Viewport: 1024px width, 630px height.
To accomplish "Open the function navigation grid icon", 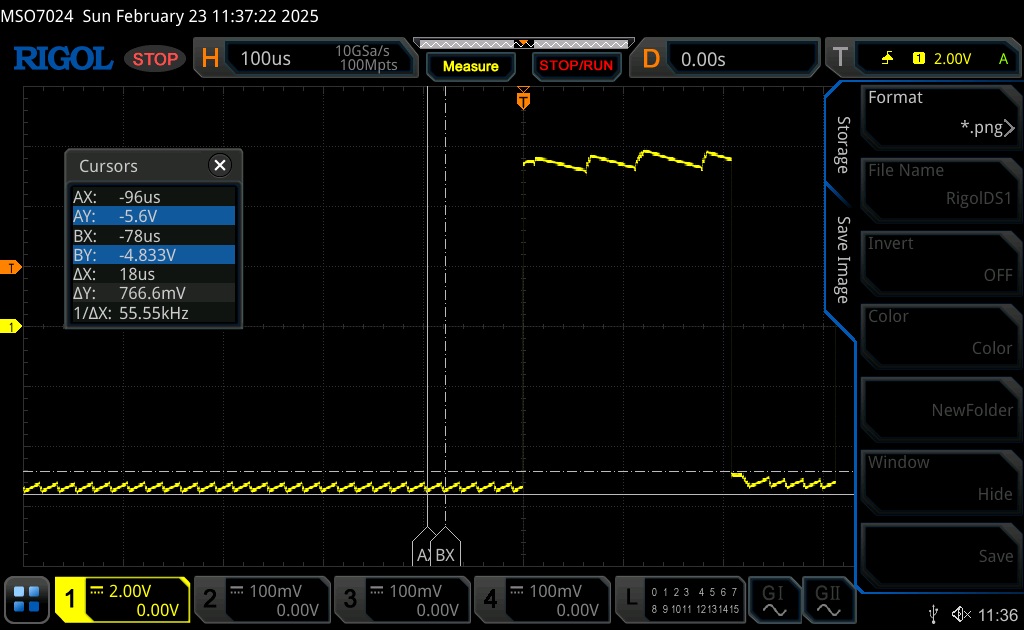I will click(x=27, y=599).
